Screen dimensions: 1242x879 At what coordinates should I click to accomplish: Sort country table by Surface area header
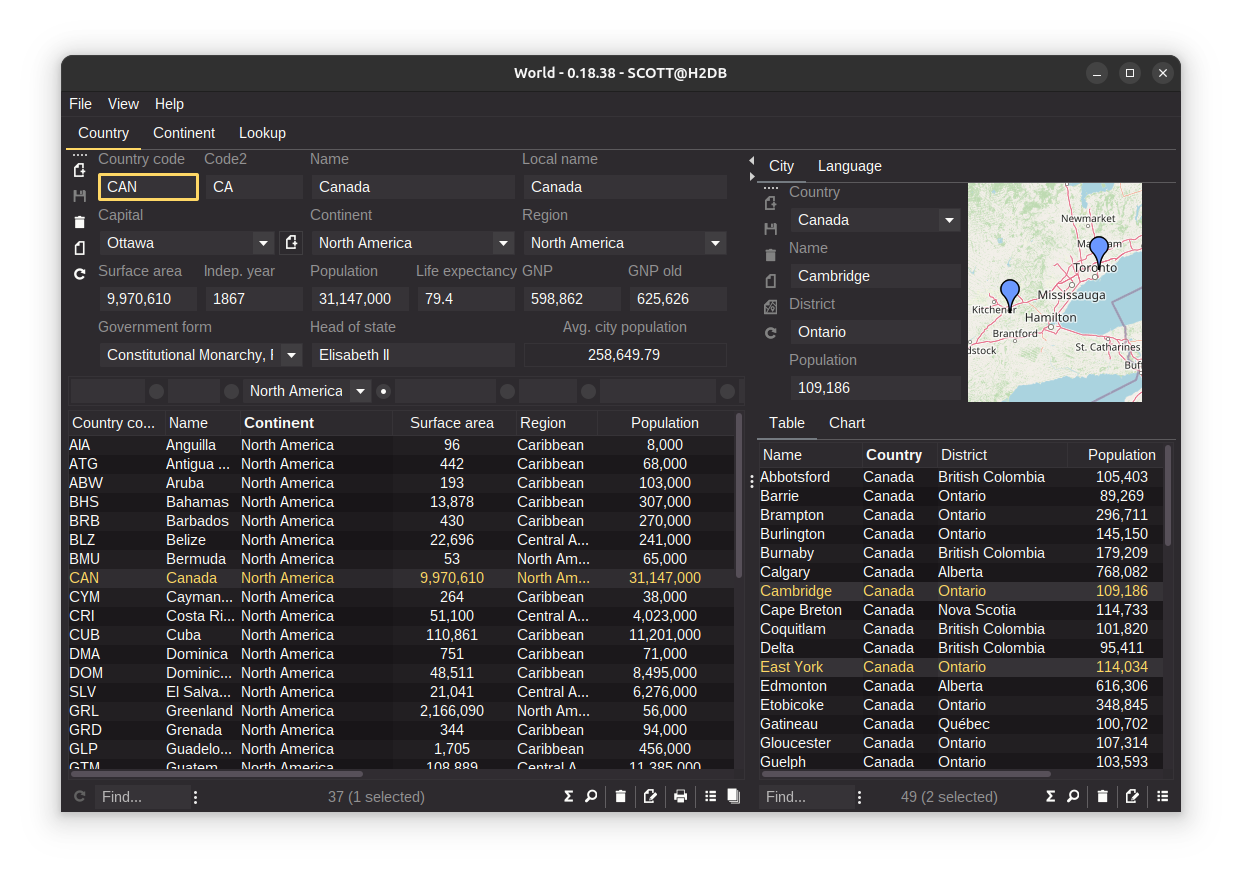[452, 423]
